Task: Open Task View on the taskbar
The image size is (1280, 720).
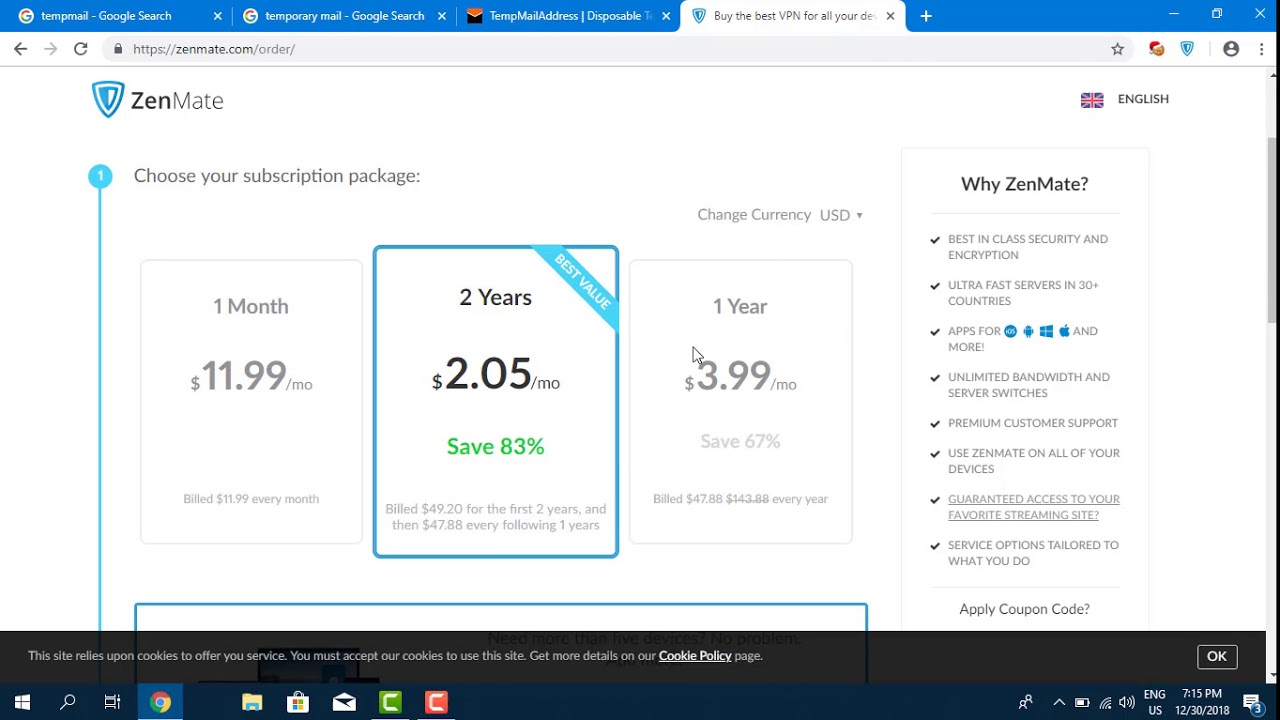Action: click(x=113, y=702)
